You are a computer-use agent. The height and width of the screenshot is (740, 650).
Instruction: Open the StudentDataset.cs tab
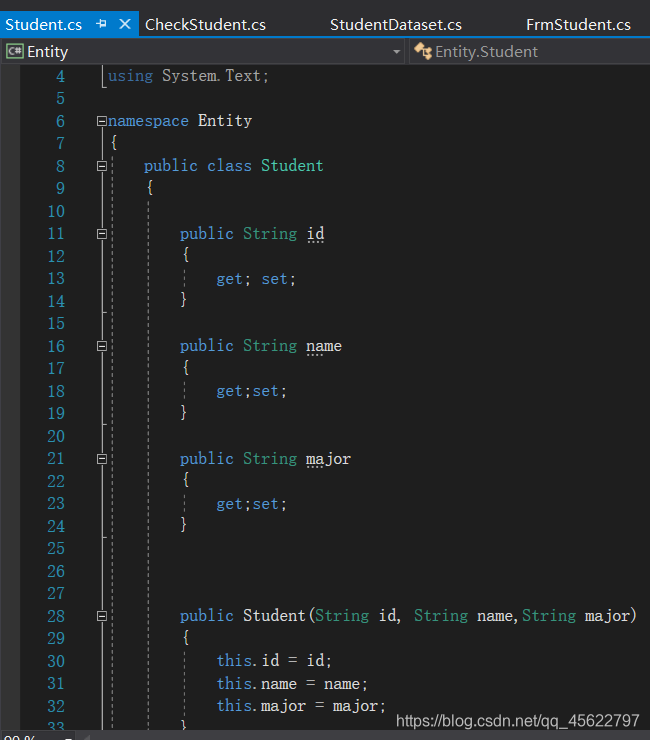pos(396,25)
